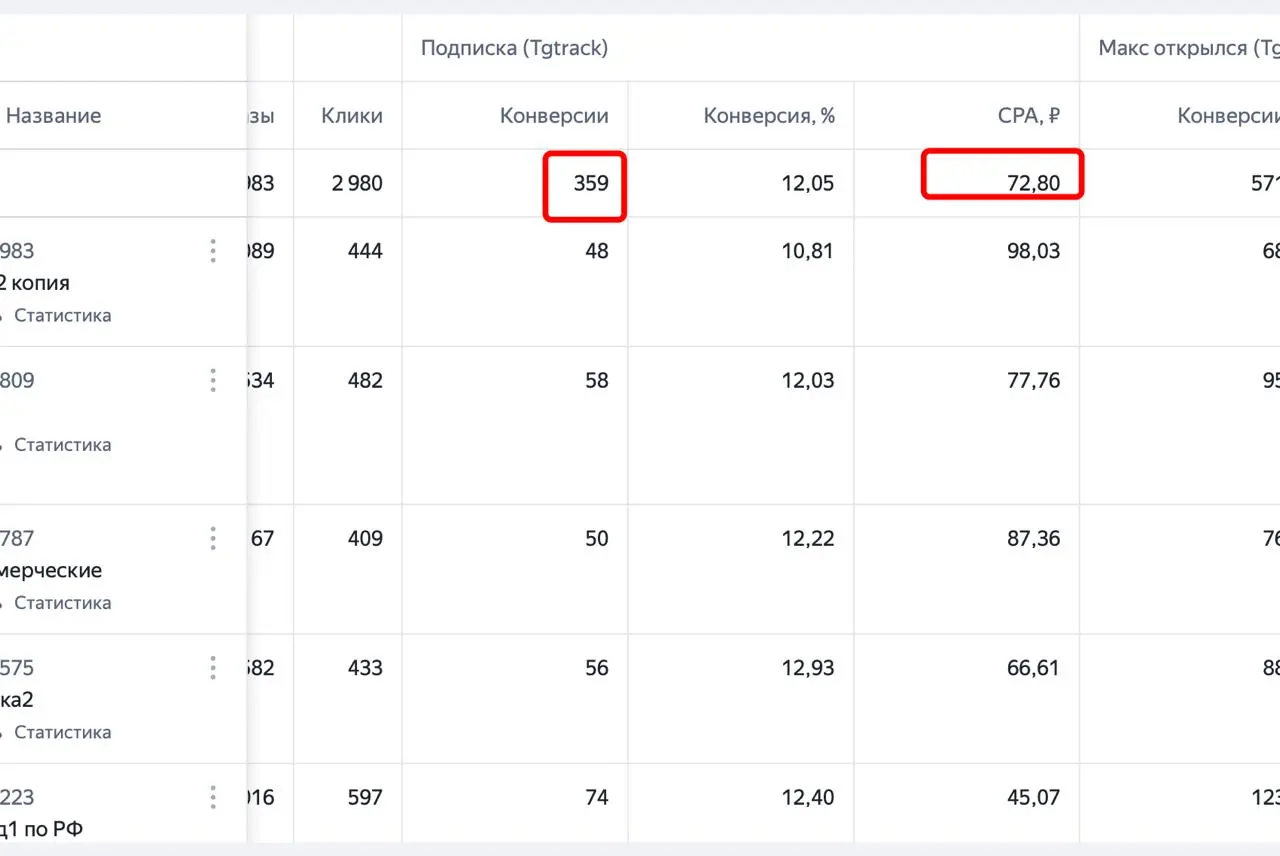The height and width of the screenshot is (856, 1280).
Task: Open the campaign with ID ending 575
Action: click(17, 667)
